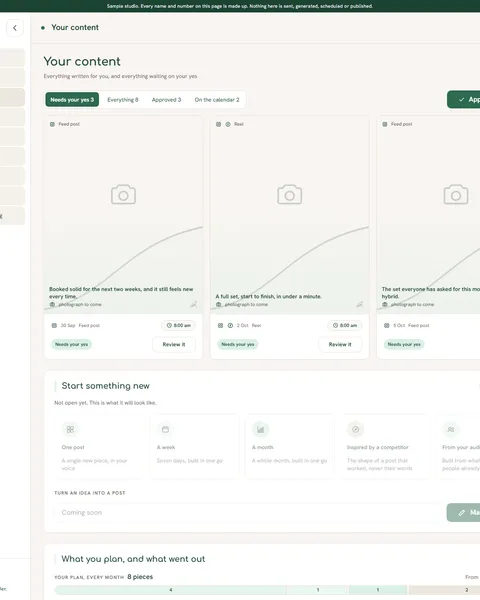Click the 'A week' calendar icon
This screenshot has width=480, height=600.
coord(165,429)
